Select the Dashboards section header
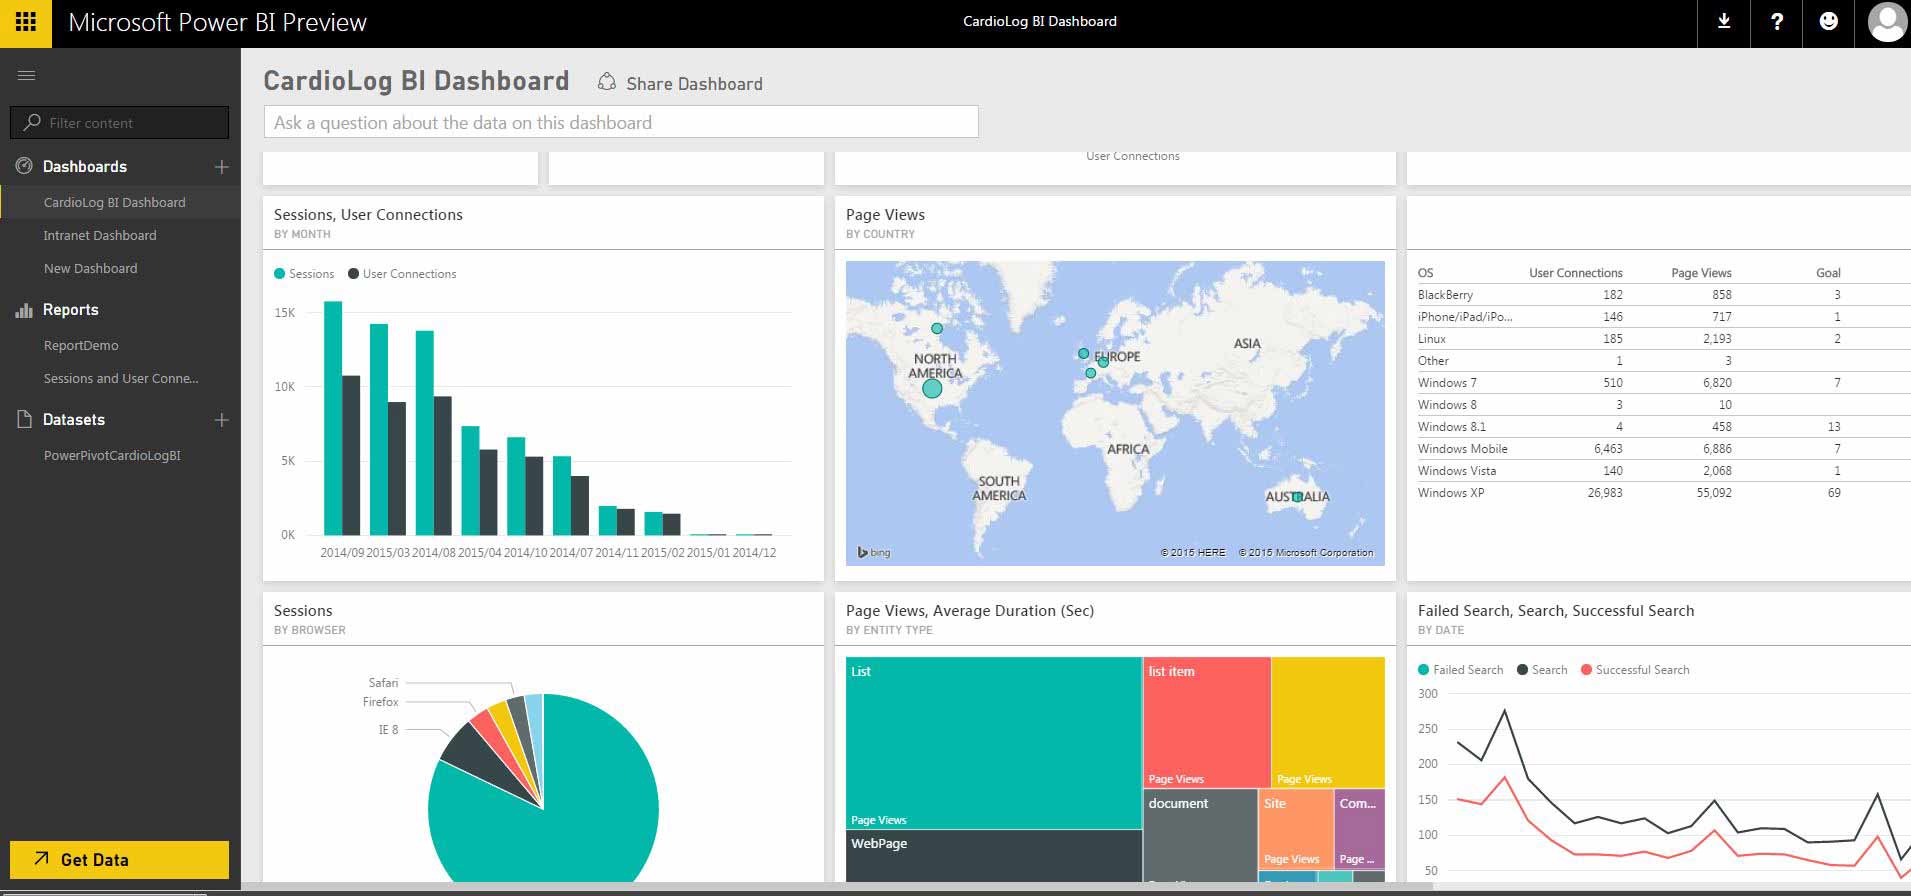Viewport: 1911px width, 896px height. click(x=84, y=166)
